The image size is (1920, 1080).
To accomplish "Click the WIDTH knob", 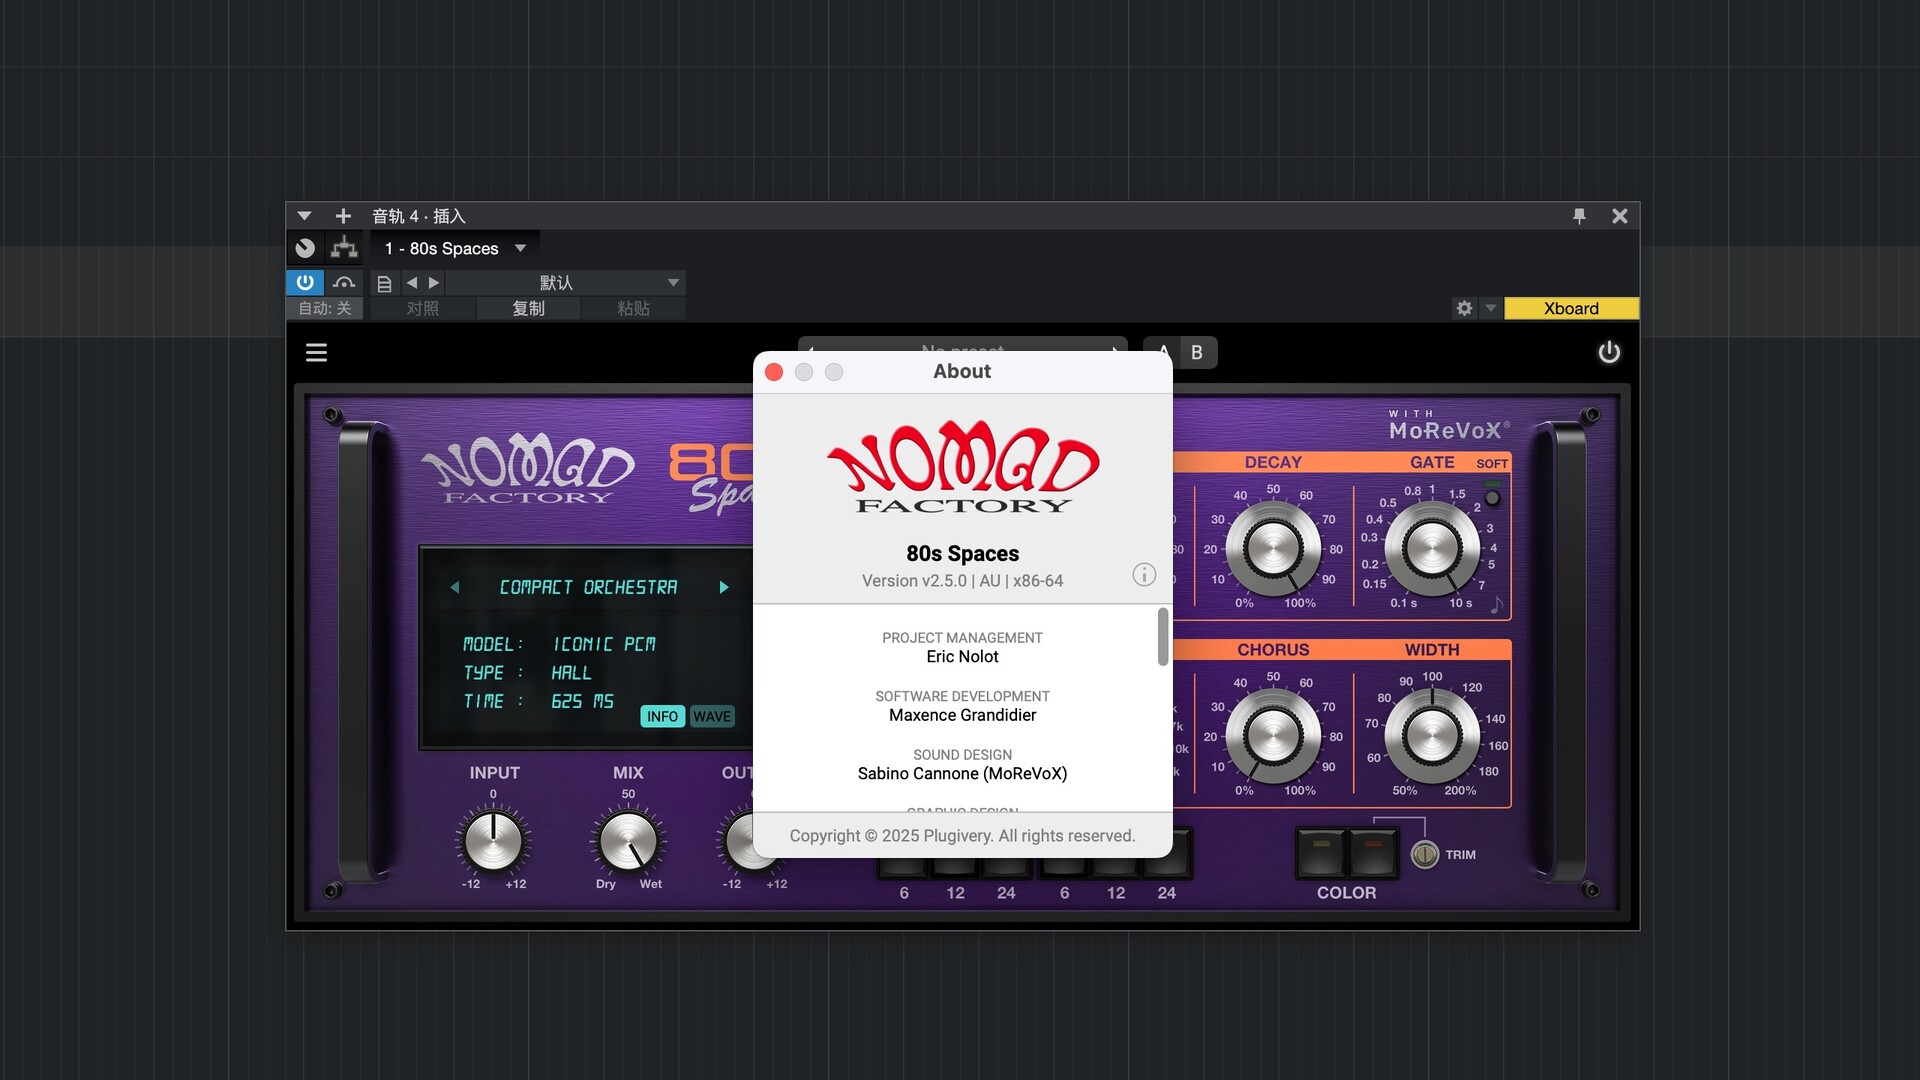I will coord(1432,736).
